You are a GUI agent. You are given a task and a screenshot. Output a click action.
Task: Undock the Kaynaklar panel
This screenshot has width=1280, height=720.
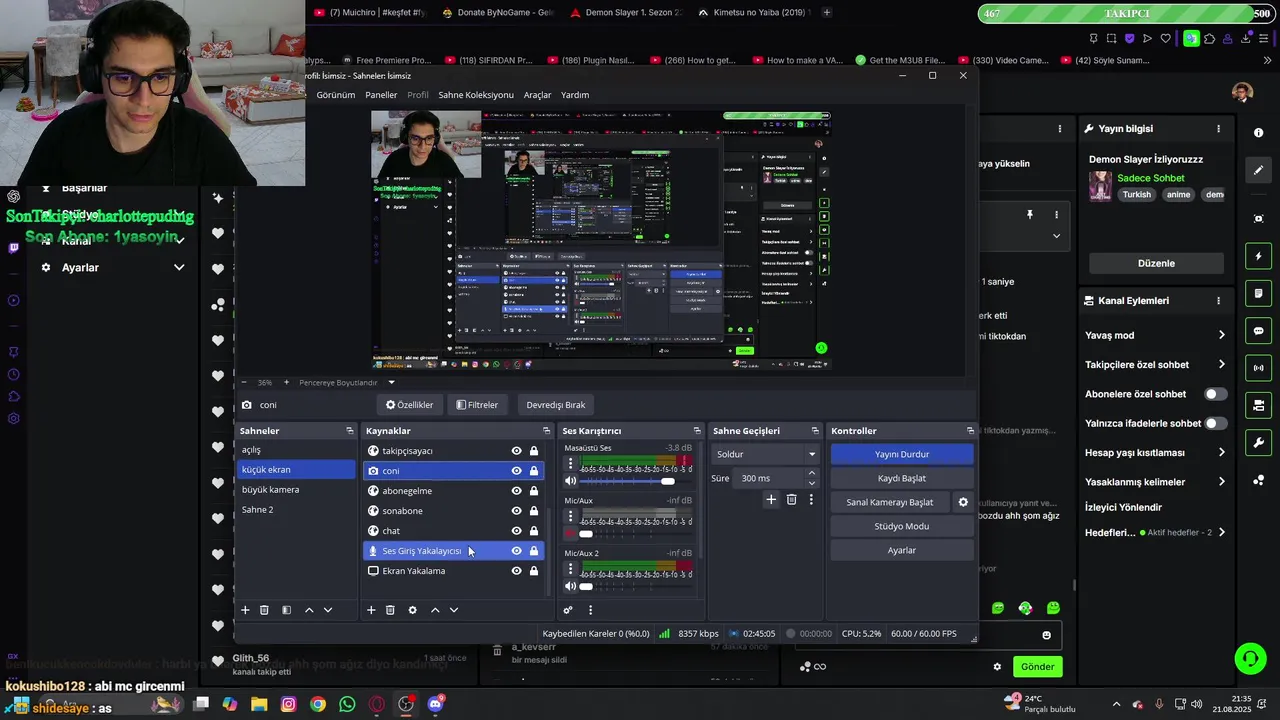pyautogui.click(x=546, y=431)
